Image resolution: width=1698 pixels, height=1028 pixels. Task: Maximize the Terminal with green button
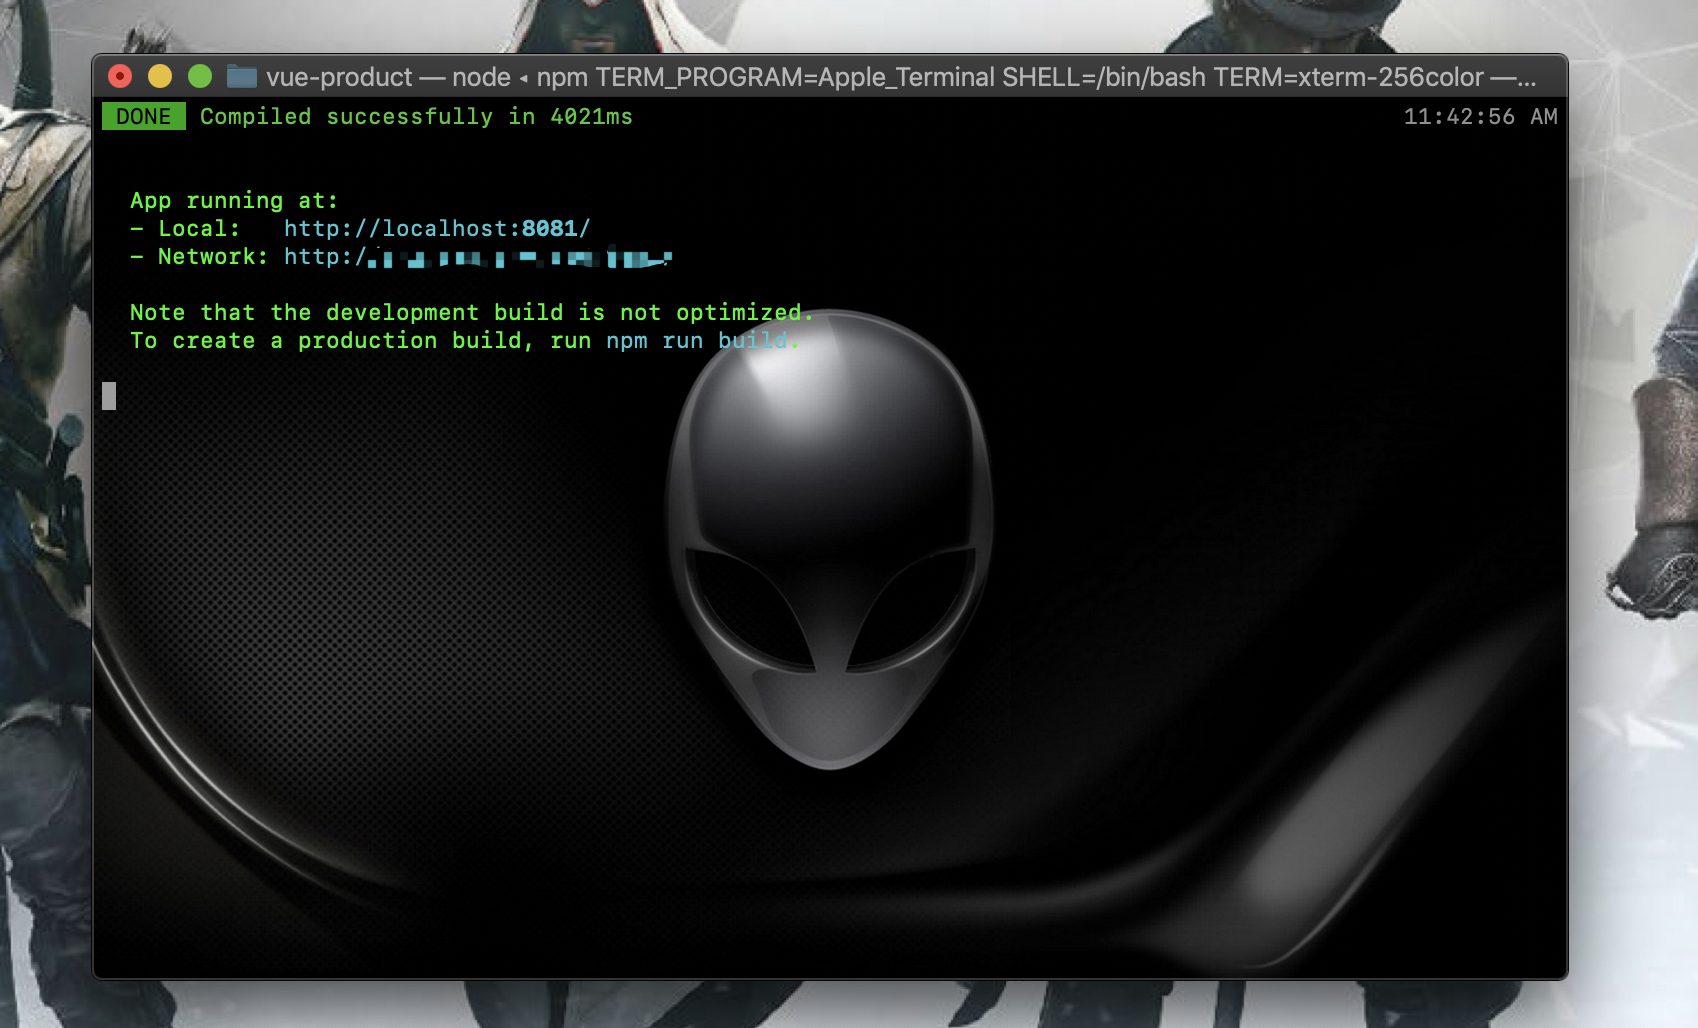[x=200, y=76]
